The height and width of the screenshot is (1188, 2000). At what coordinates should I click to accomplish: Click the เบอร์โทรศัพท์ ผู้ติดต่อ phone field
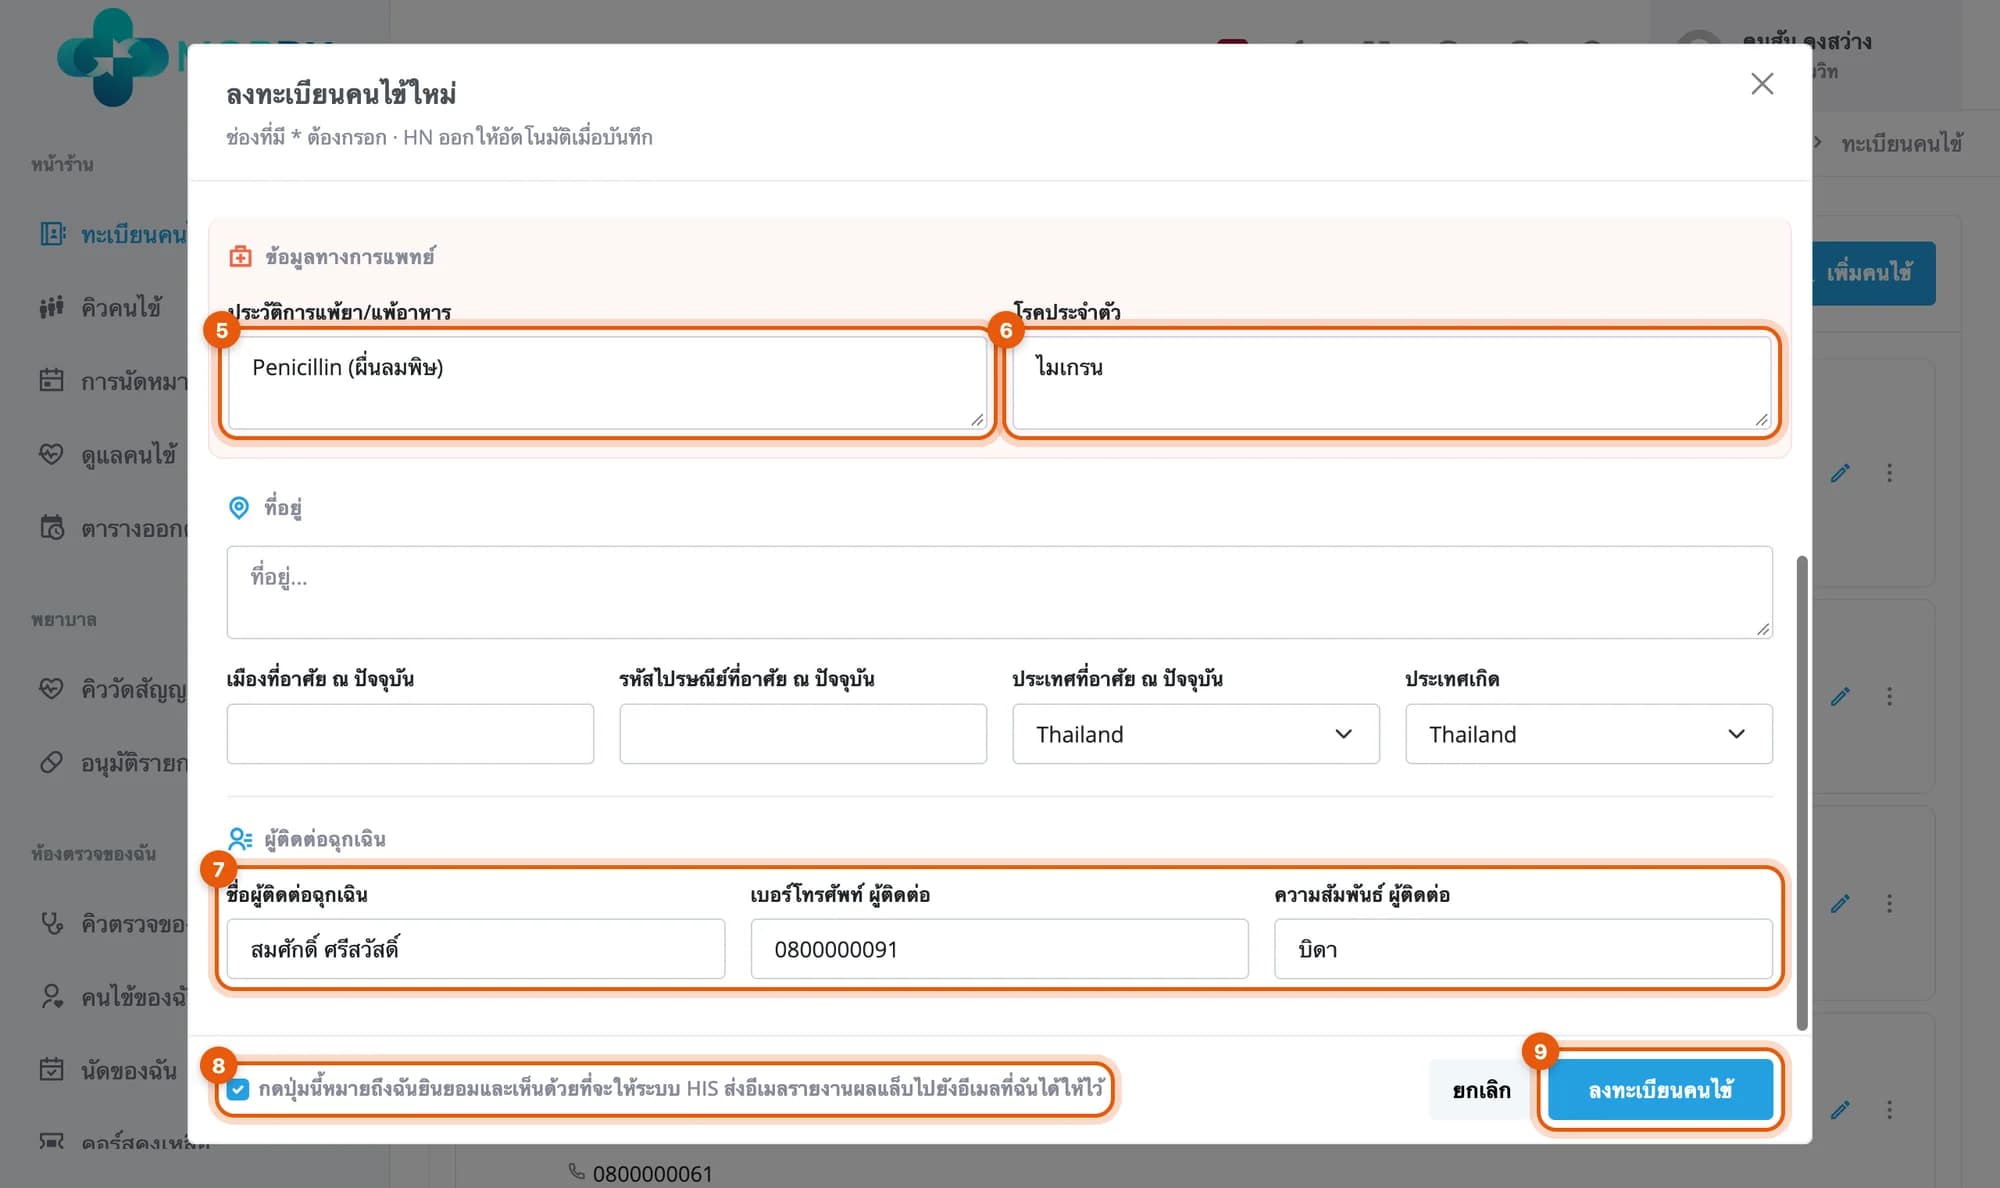[x=999, y=949]
